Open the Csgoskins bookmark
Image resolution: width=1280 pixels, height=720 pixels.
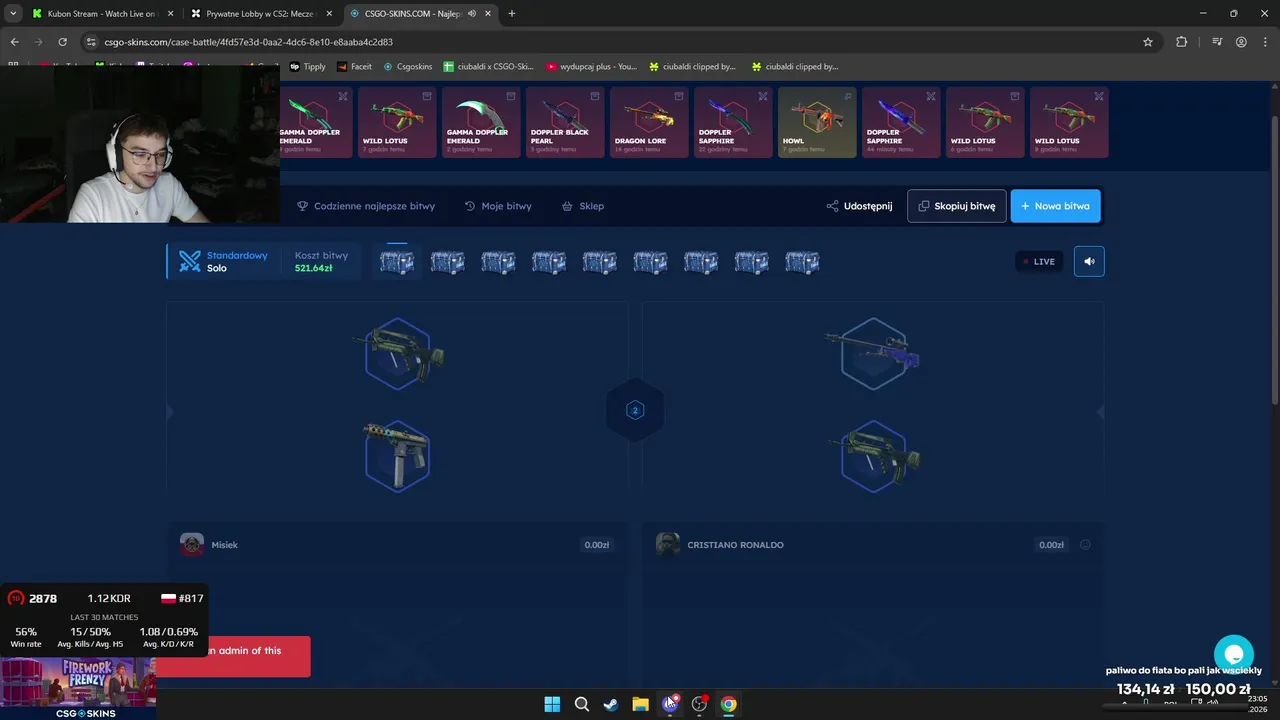click(408, 67)
